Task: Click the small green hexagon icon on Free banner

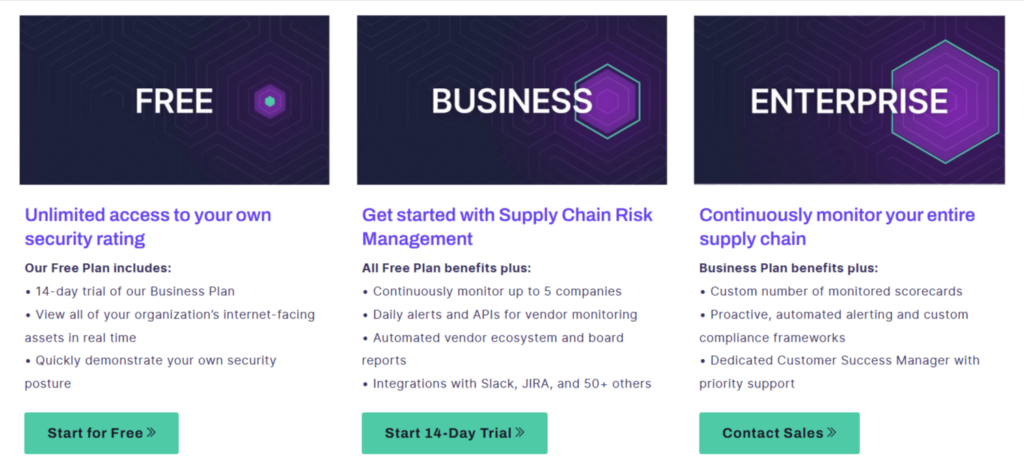Action: tap(270, 101)
